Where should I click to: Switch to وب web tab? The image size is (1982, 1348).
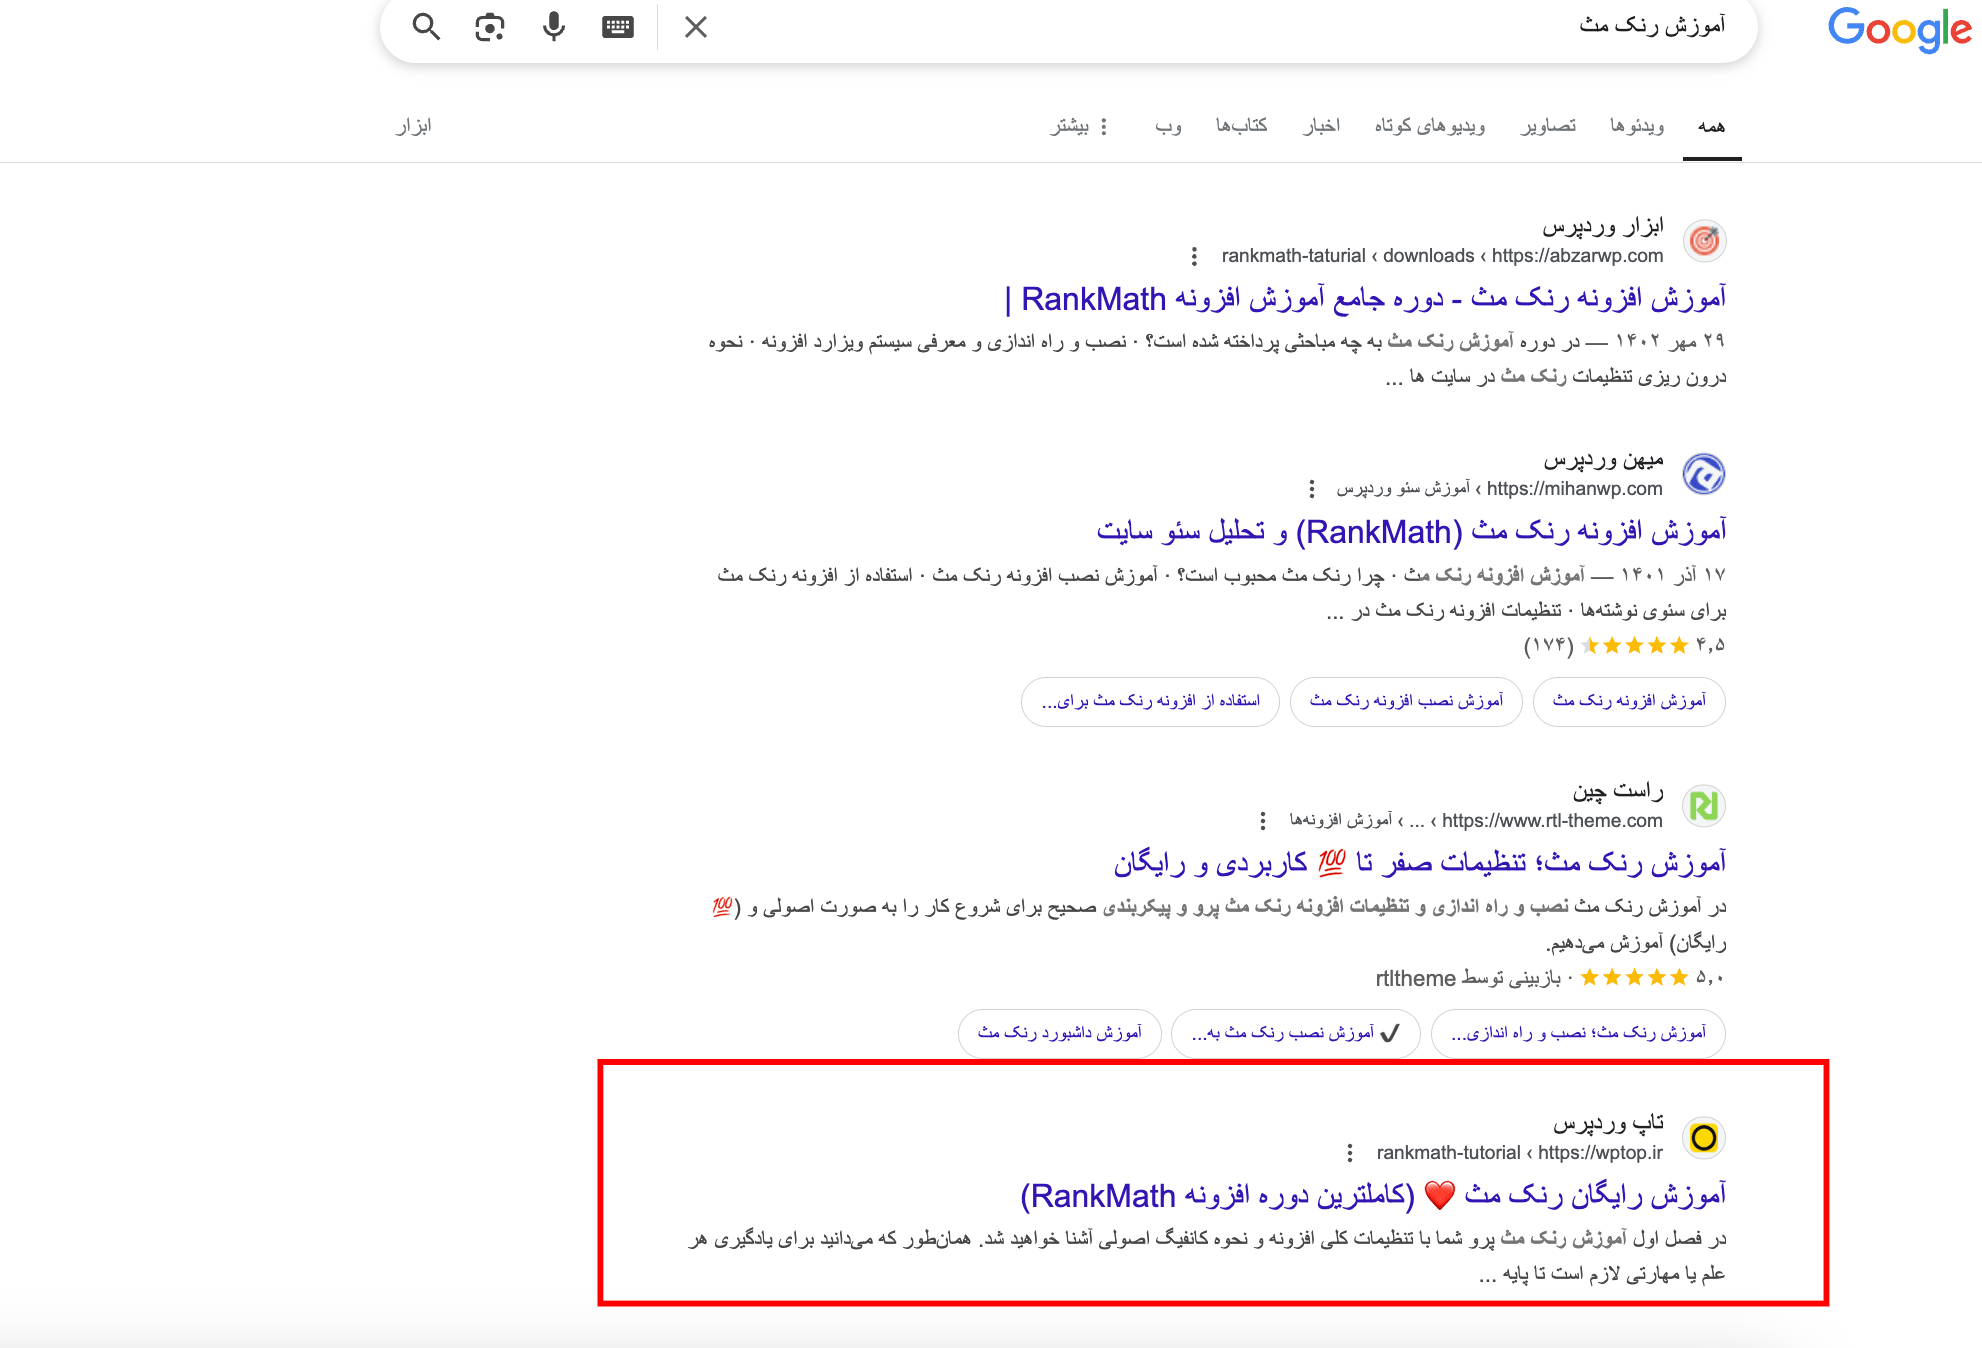(1168, 126)
